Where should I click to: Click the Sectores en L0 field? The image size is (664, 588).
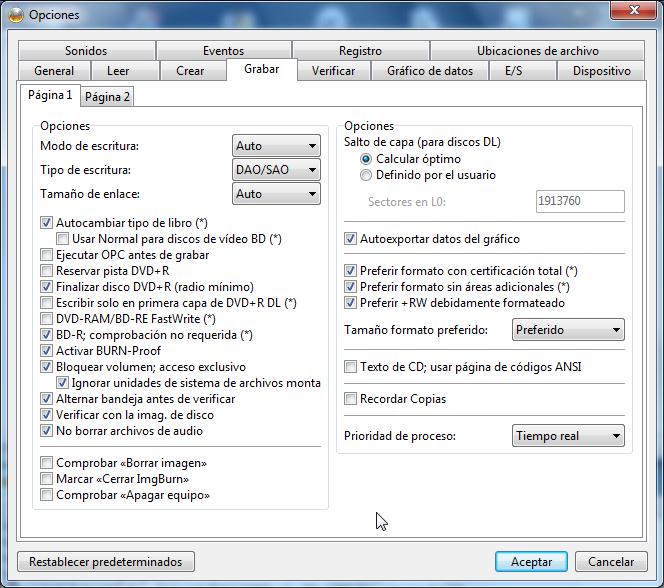pyautogui.click(x=580, y=201)
